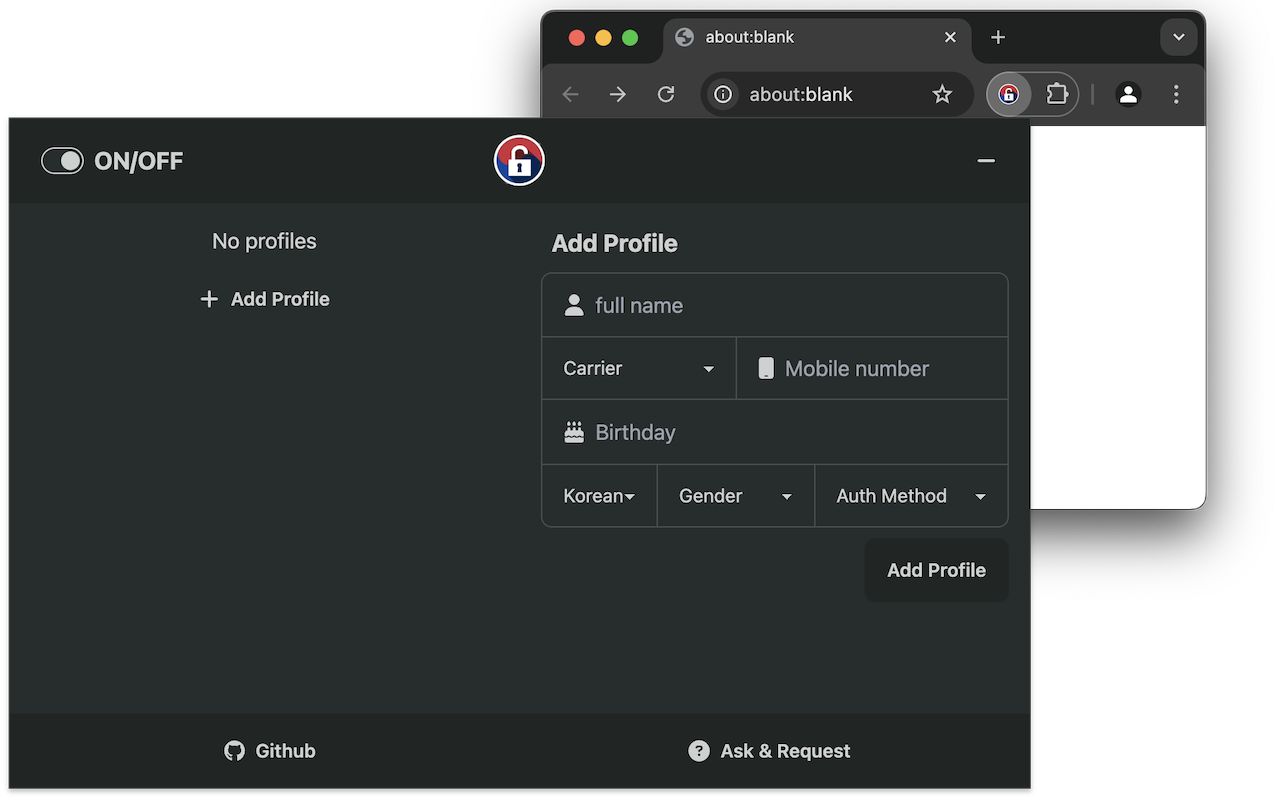Viewport: 1280px width, 800px height.
Task: Click the No profiles text
Action: point(264,241)
